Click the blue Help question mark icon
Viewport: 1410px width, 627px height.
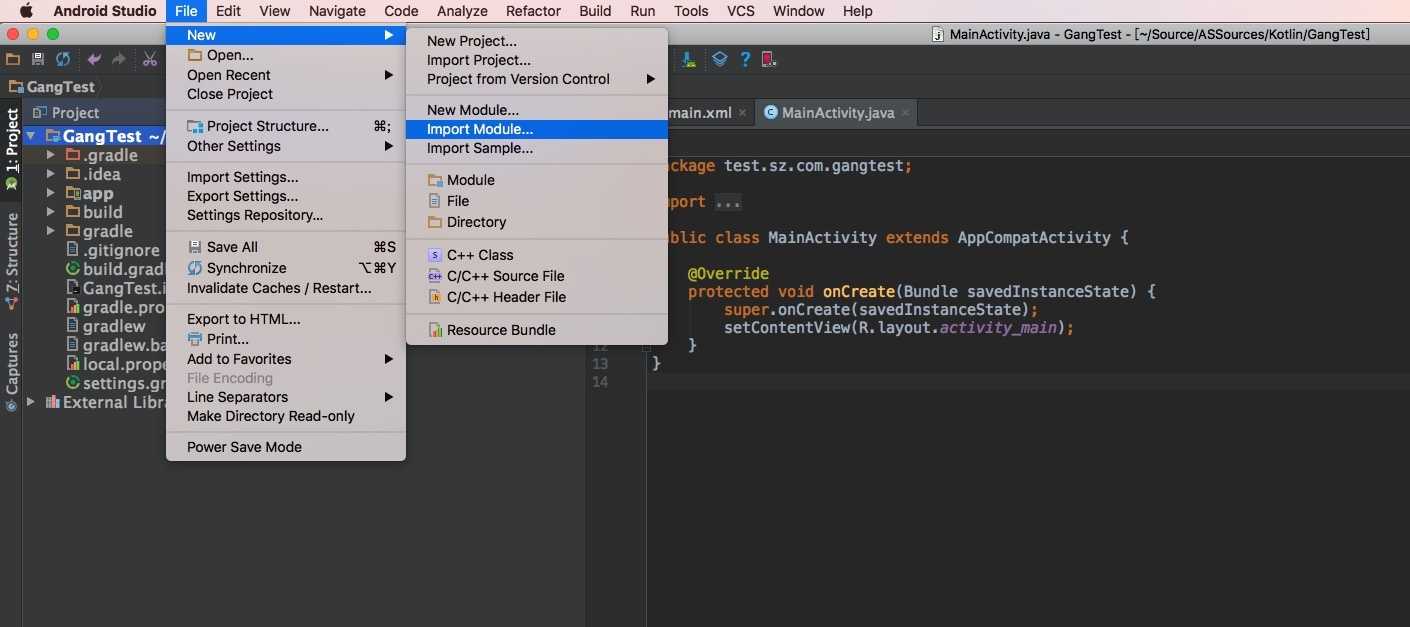(x=745, y=60)
